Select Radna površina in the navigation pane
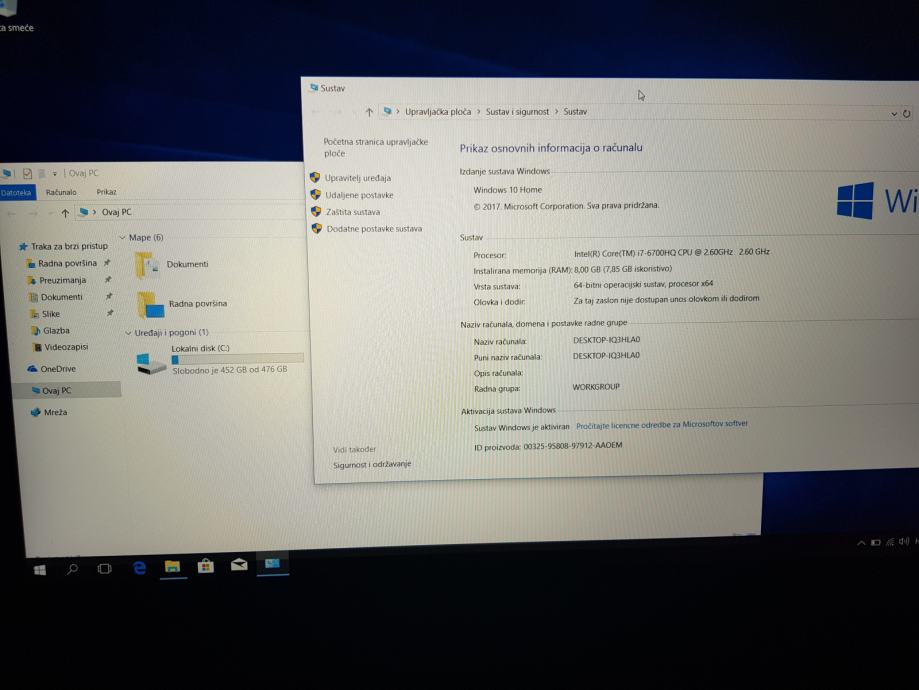This screenshot has height=690, width=919. pyautogui.click(x=62, y=263)
